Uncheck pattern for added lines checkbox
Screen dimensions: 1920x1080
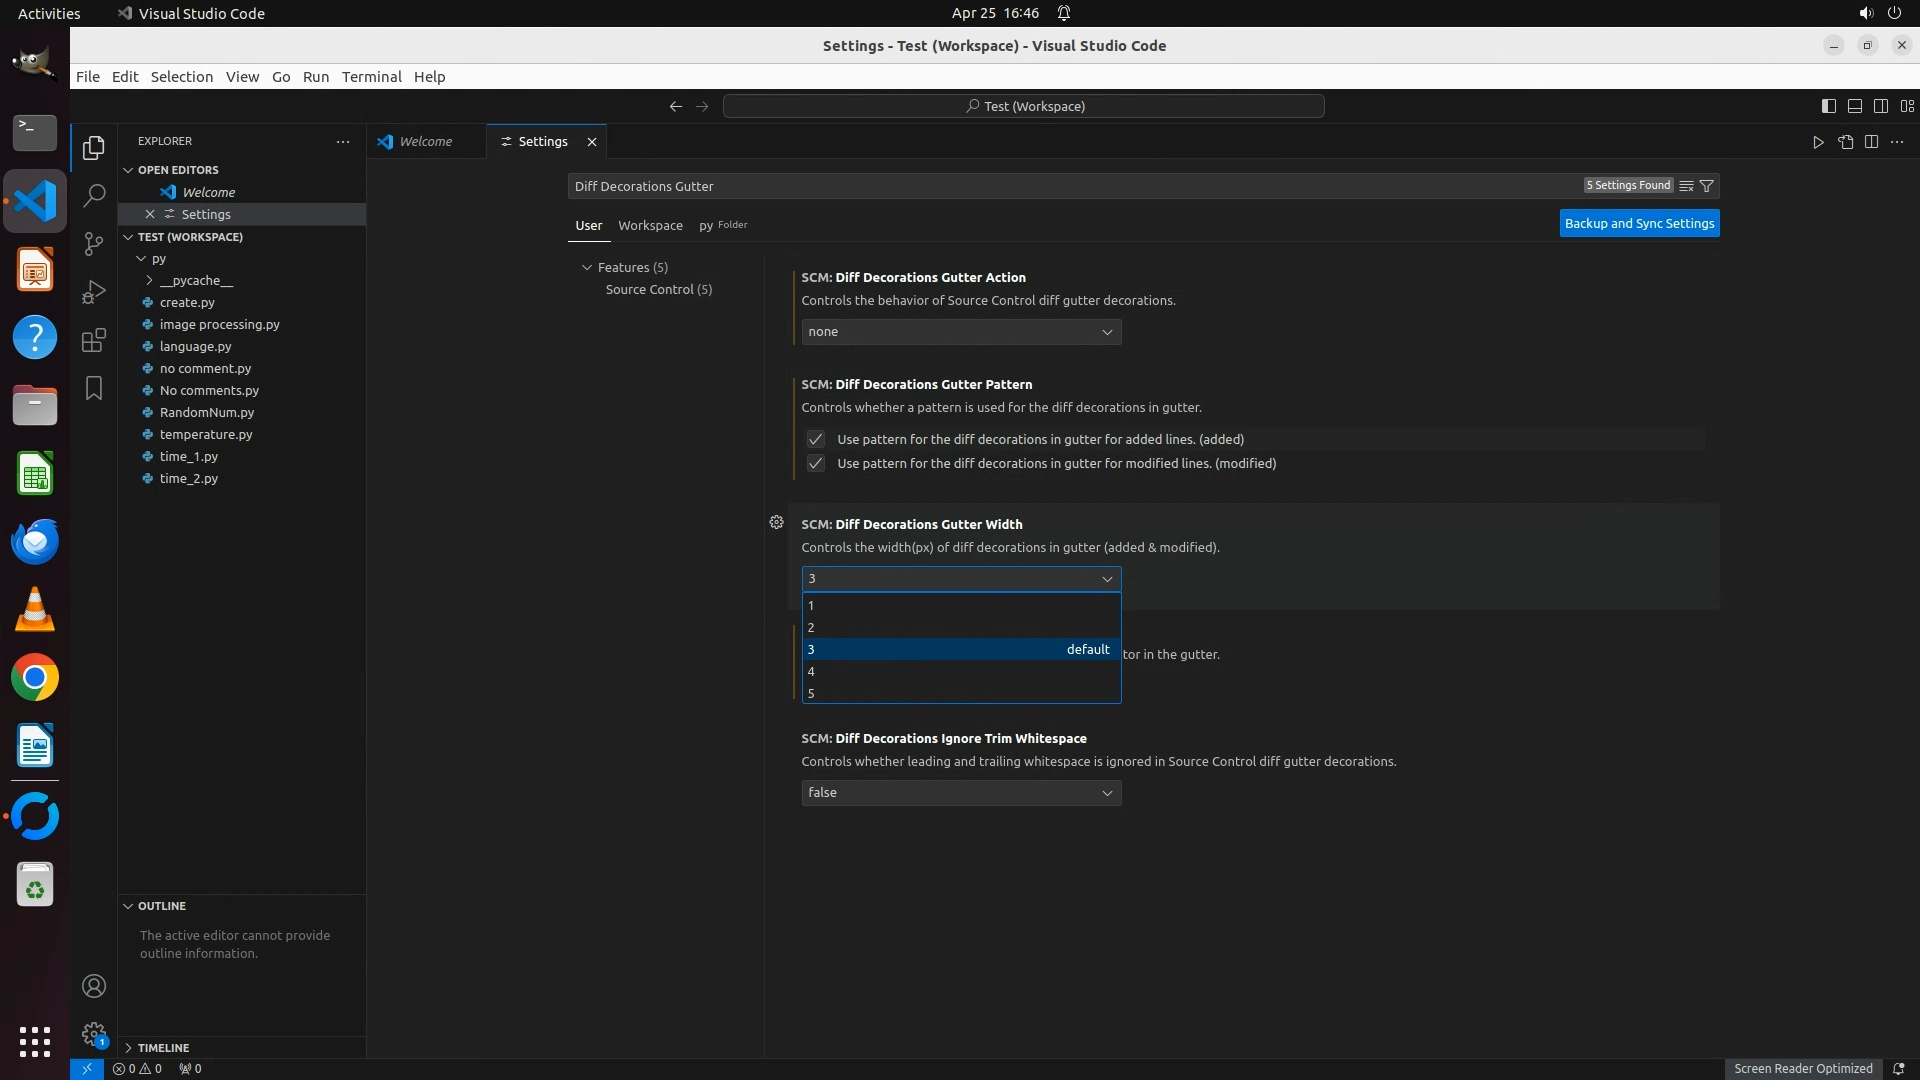(816, 439)
